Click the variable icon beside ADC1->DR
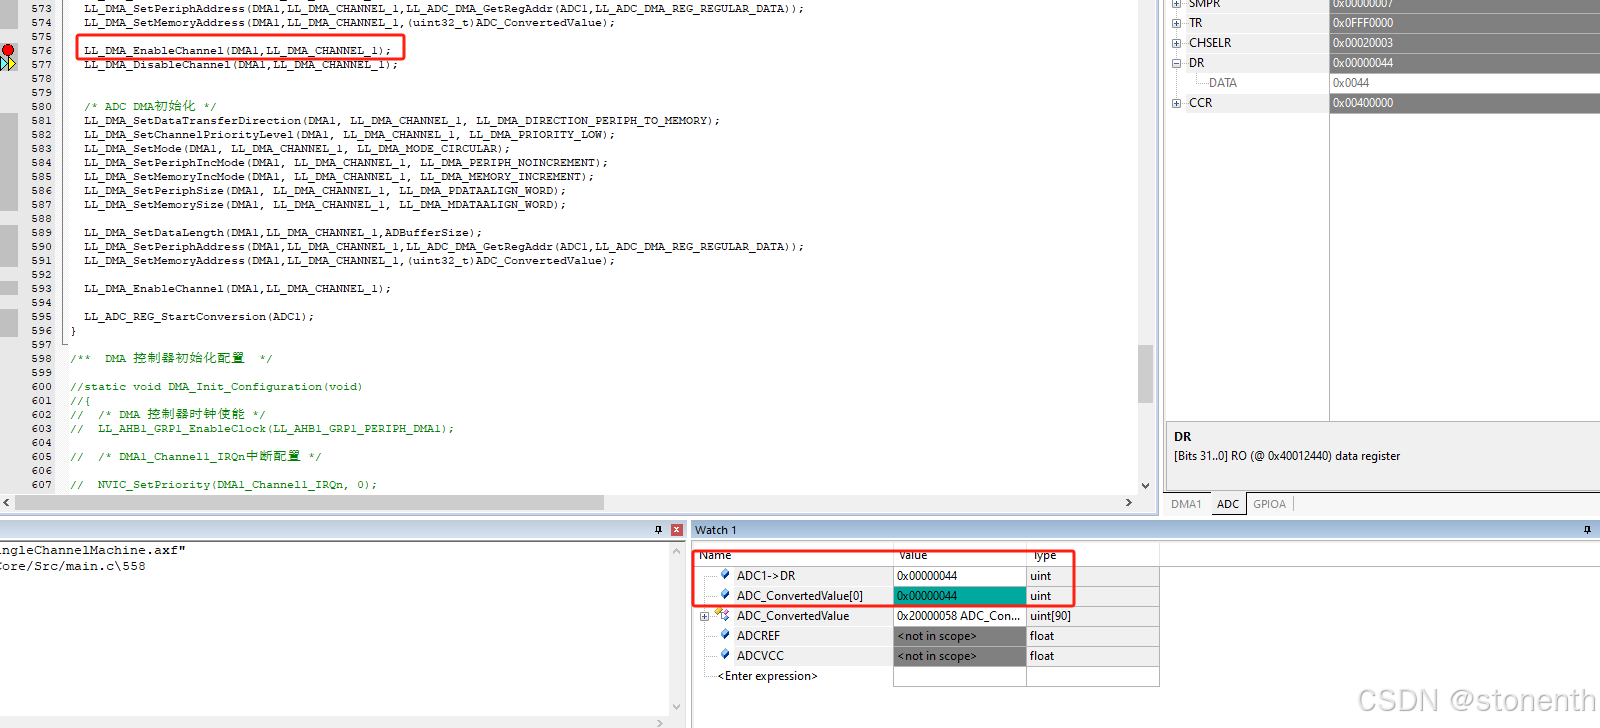 (725, 575)
